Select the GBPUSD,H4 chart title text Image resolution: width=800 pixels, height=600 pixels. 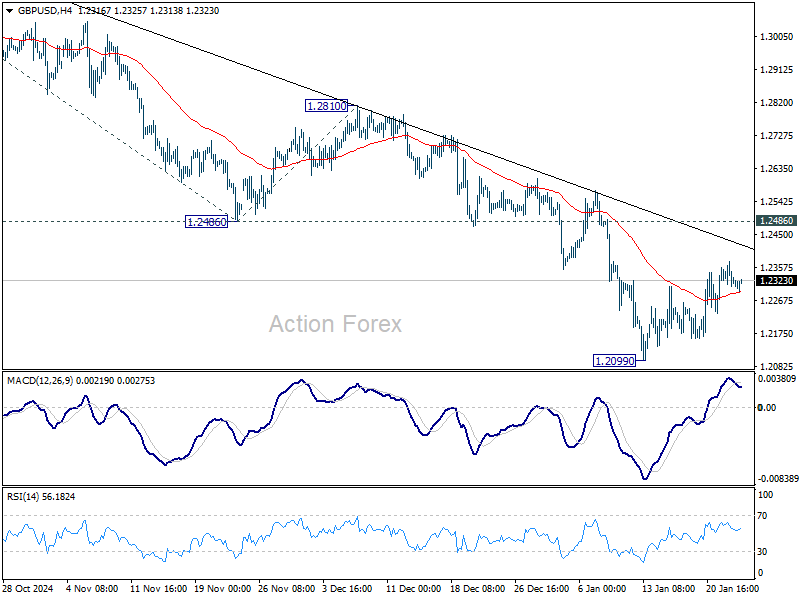click(44, 11)
